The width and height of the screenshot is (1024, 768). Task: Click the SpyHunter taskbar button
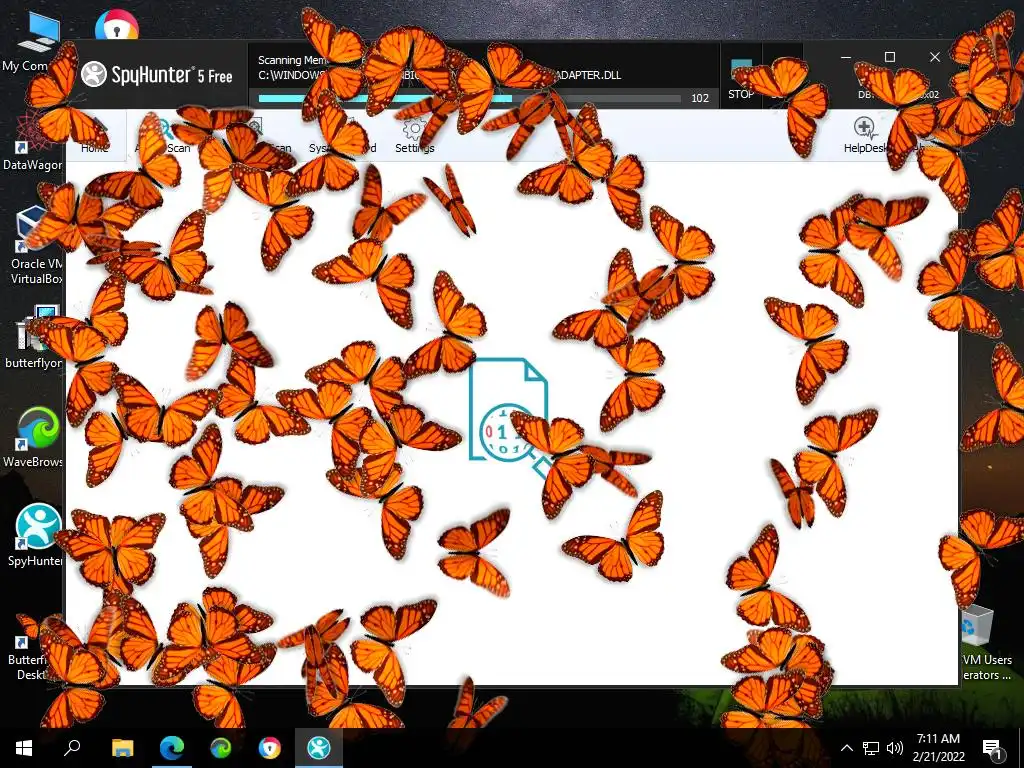tap(319, 748)
